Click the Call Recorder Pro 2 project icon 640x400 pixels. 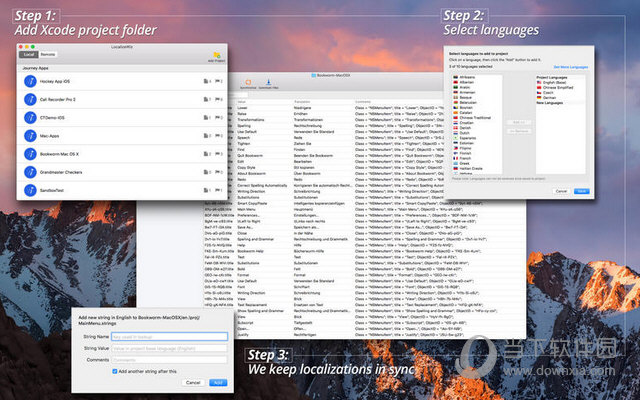click(x=30, y=99)
